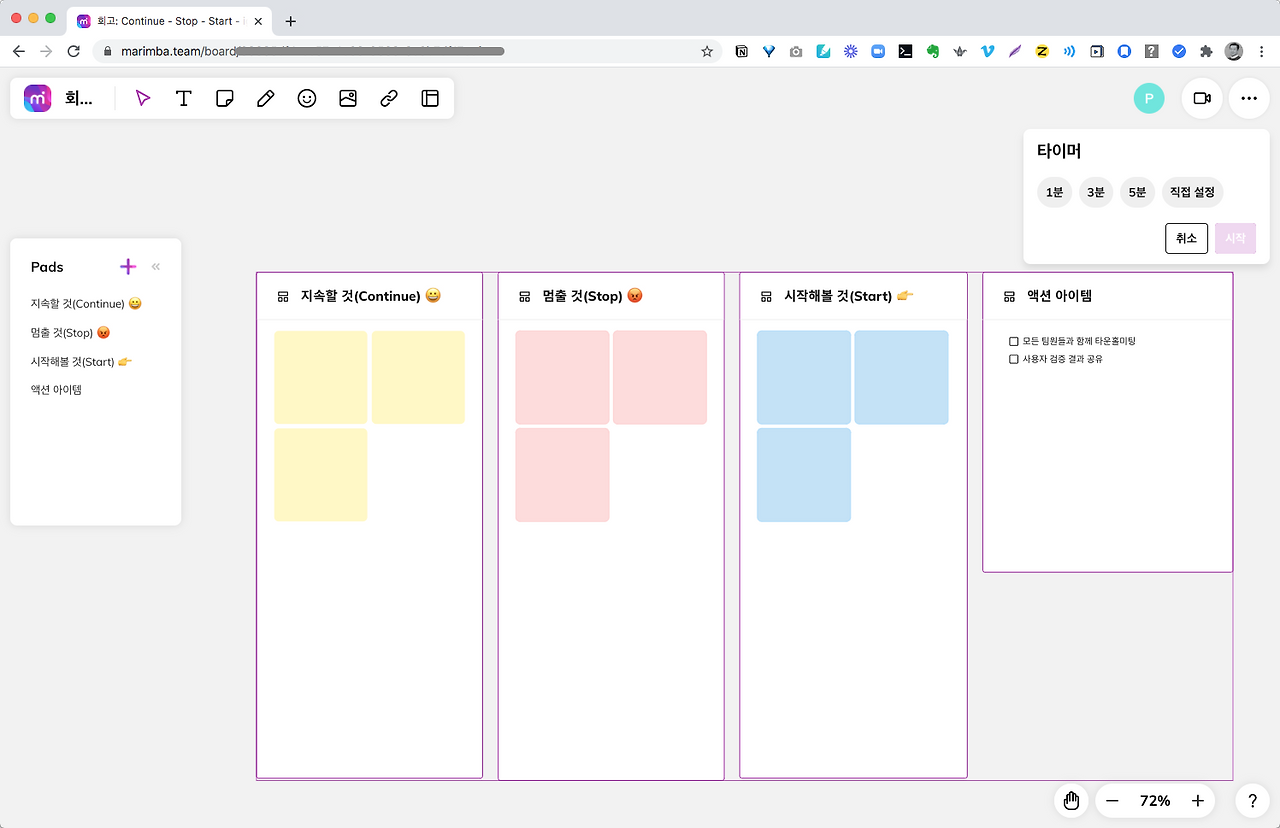Go to 지속할 것(Continue) in the Pads list

(86, 304)
